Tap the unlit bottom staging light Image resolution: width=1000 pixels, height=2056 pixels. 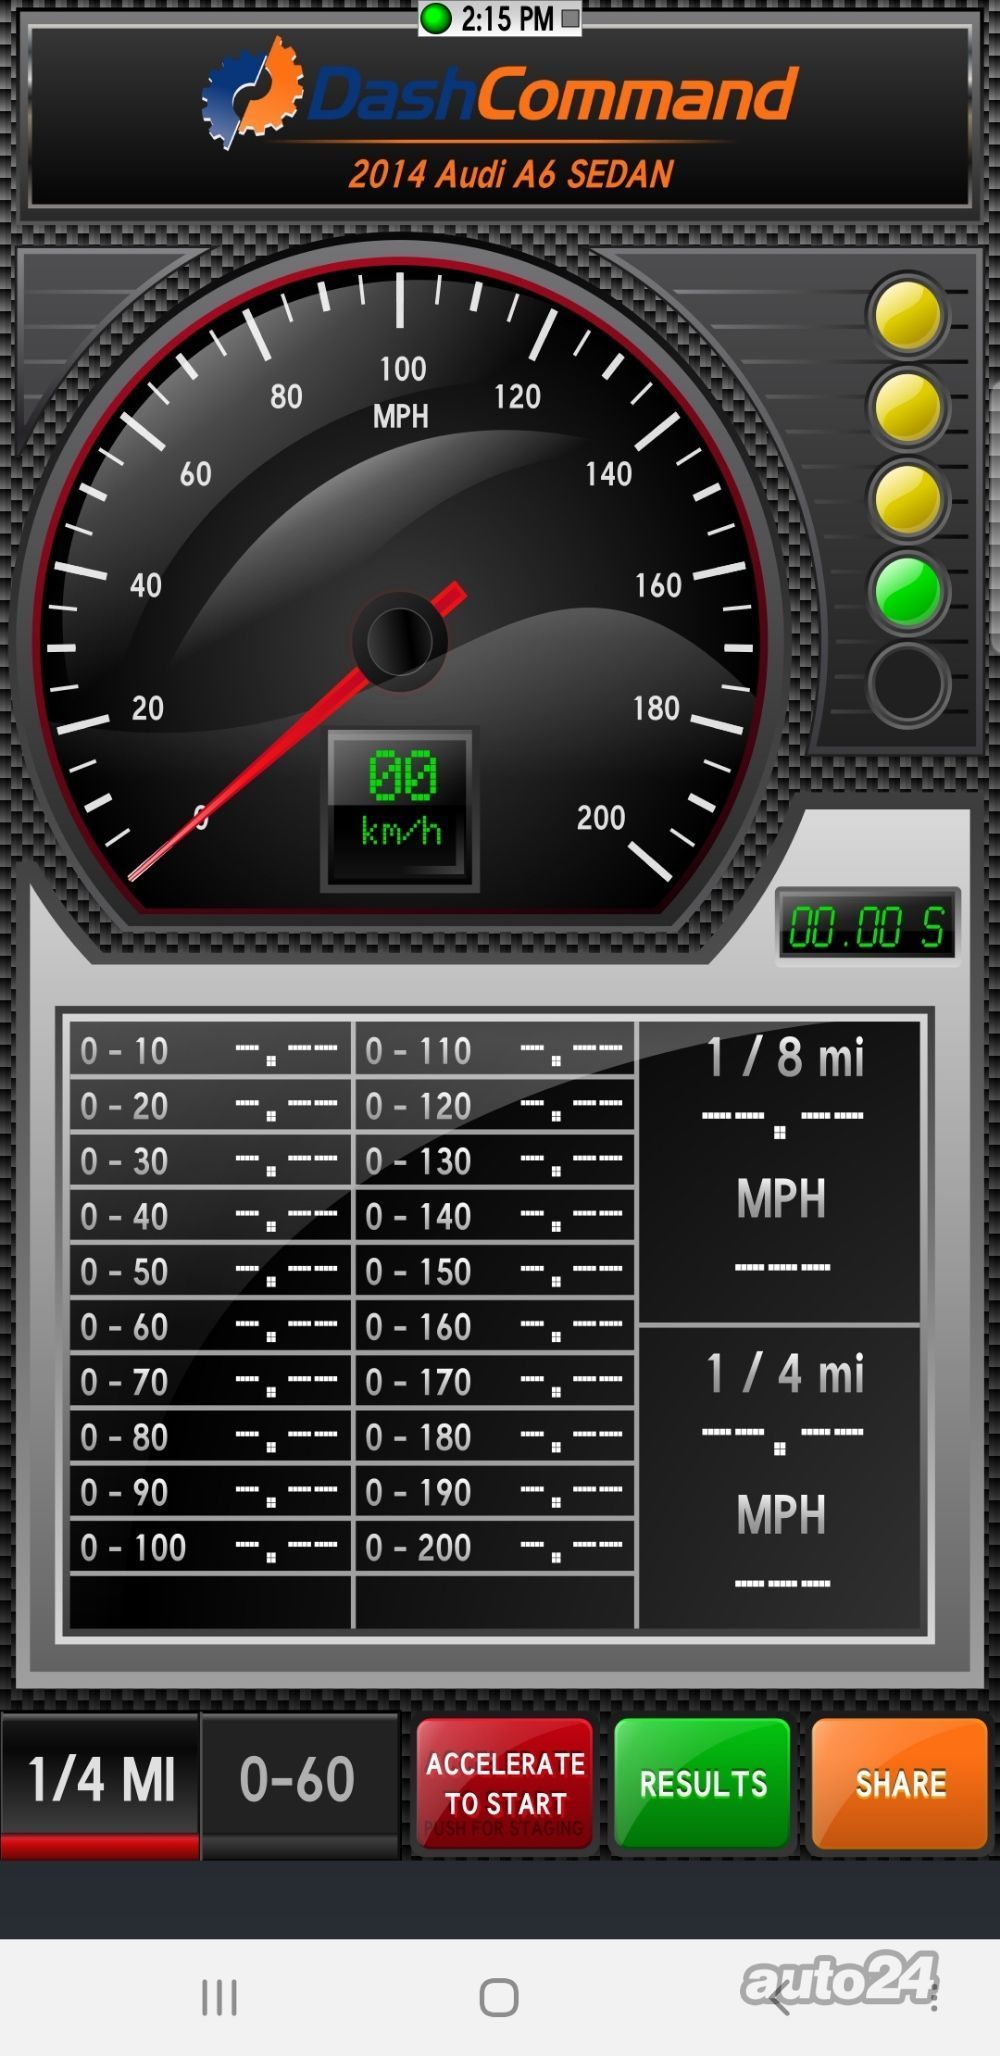[x=908, y=684]
